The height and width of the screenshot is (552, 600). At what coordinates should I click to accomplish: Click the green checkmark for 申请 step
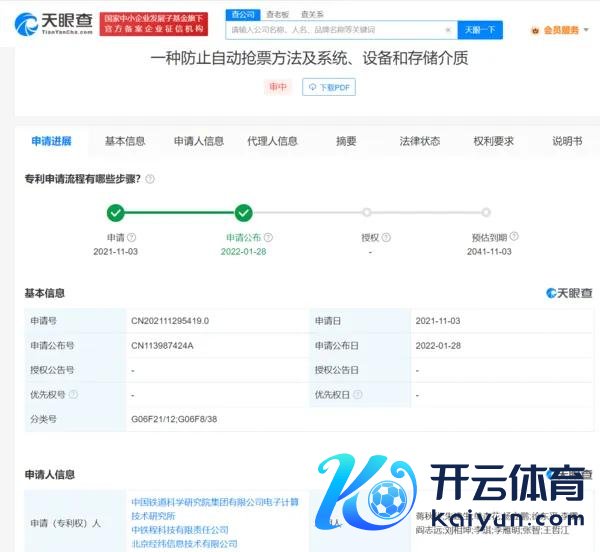click(x=116, y=212)
